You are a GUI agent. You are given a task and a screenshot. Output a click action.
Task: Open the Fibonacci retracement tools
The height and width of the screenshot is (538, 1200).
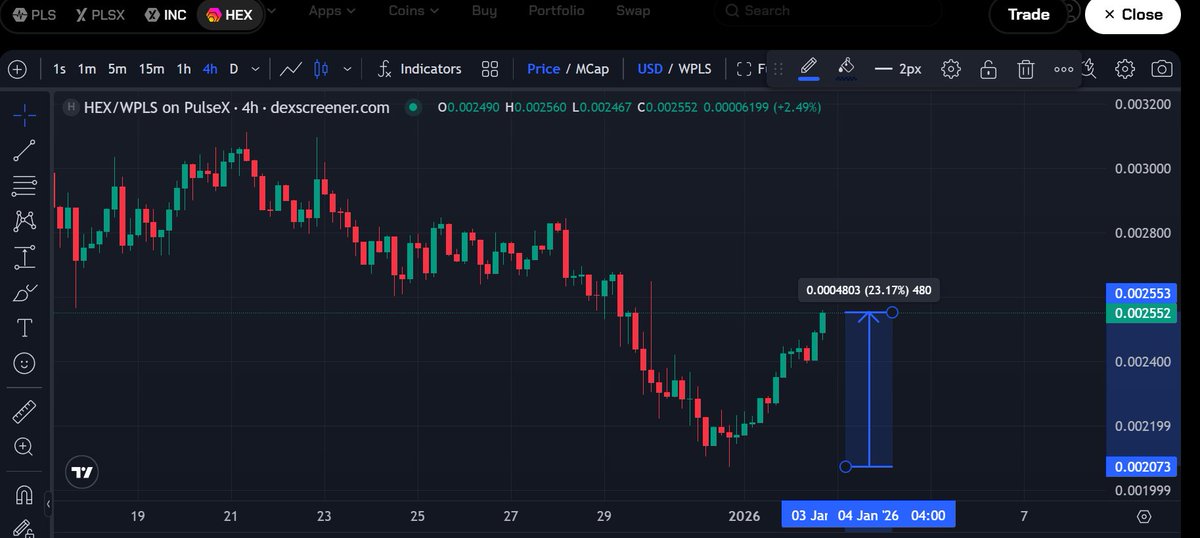pyautogui.click(x=25, y=186)
